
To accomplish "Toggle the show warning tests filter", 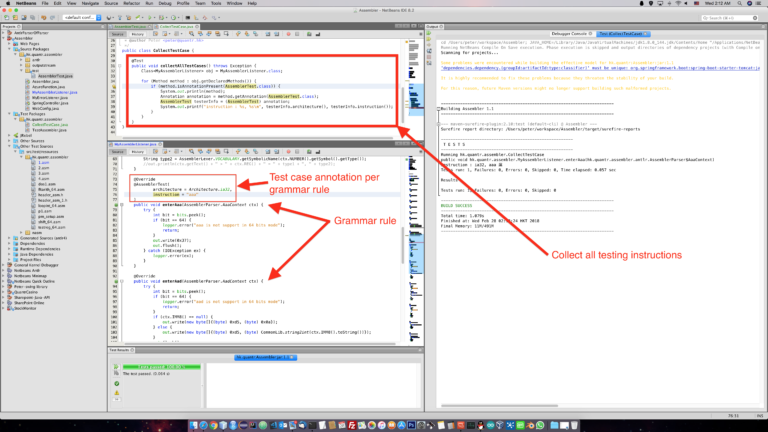I will click(x=117, y=393).
